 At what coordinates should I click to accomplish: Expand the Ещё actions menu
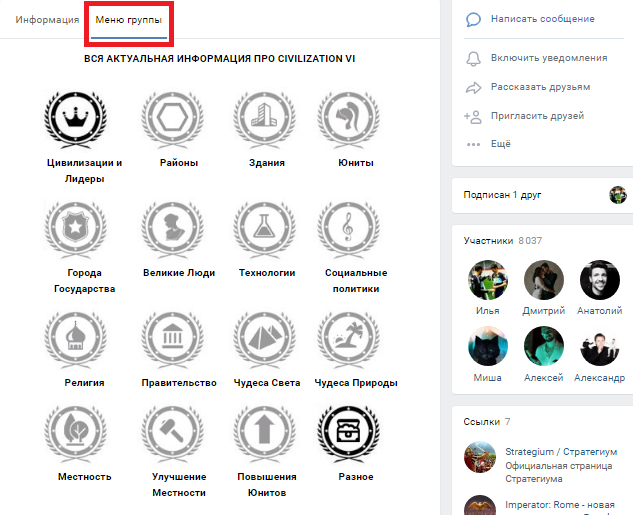pos(501,144)
